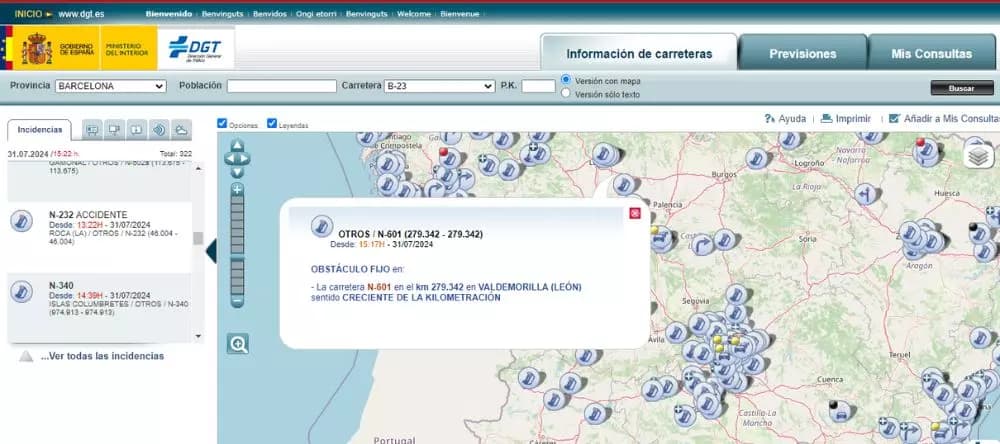Zoom out with the map minus button

(237, 300)
